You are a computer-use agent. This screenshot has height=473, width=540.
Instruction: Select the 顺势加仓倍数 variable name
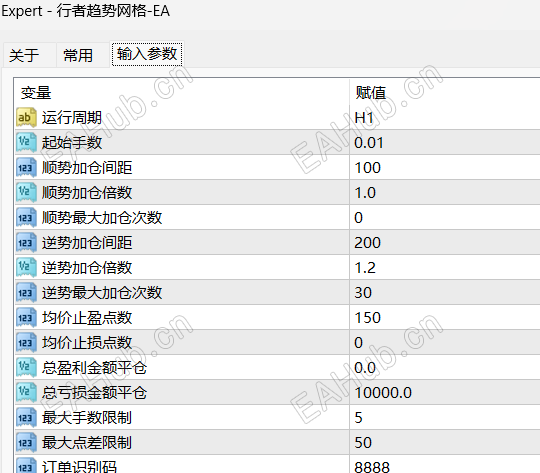pos(87,193)
